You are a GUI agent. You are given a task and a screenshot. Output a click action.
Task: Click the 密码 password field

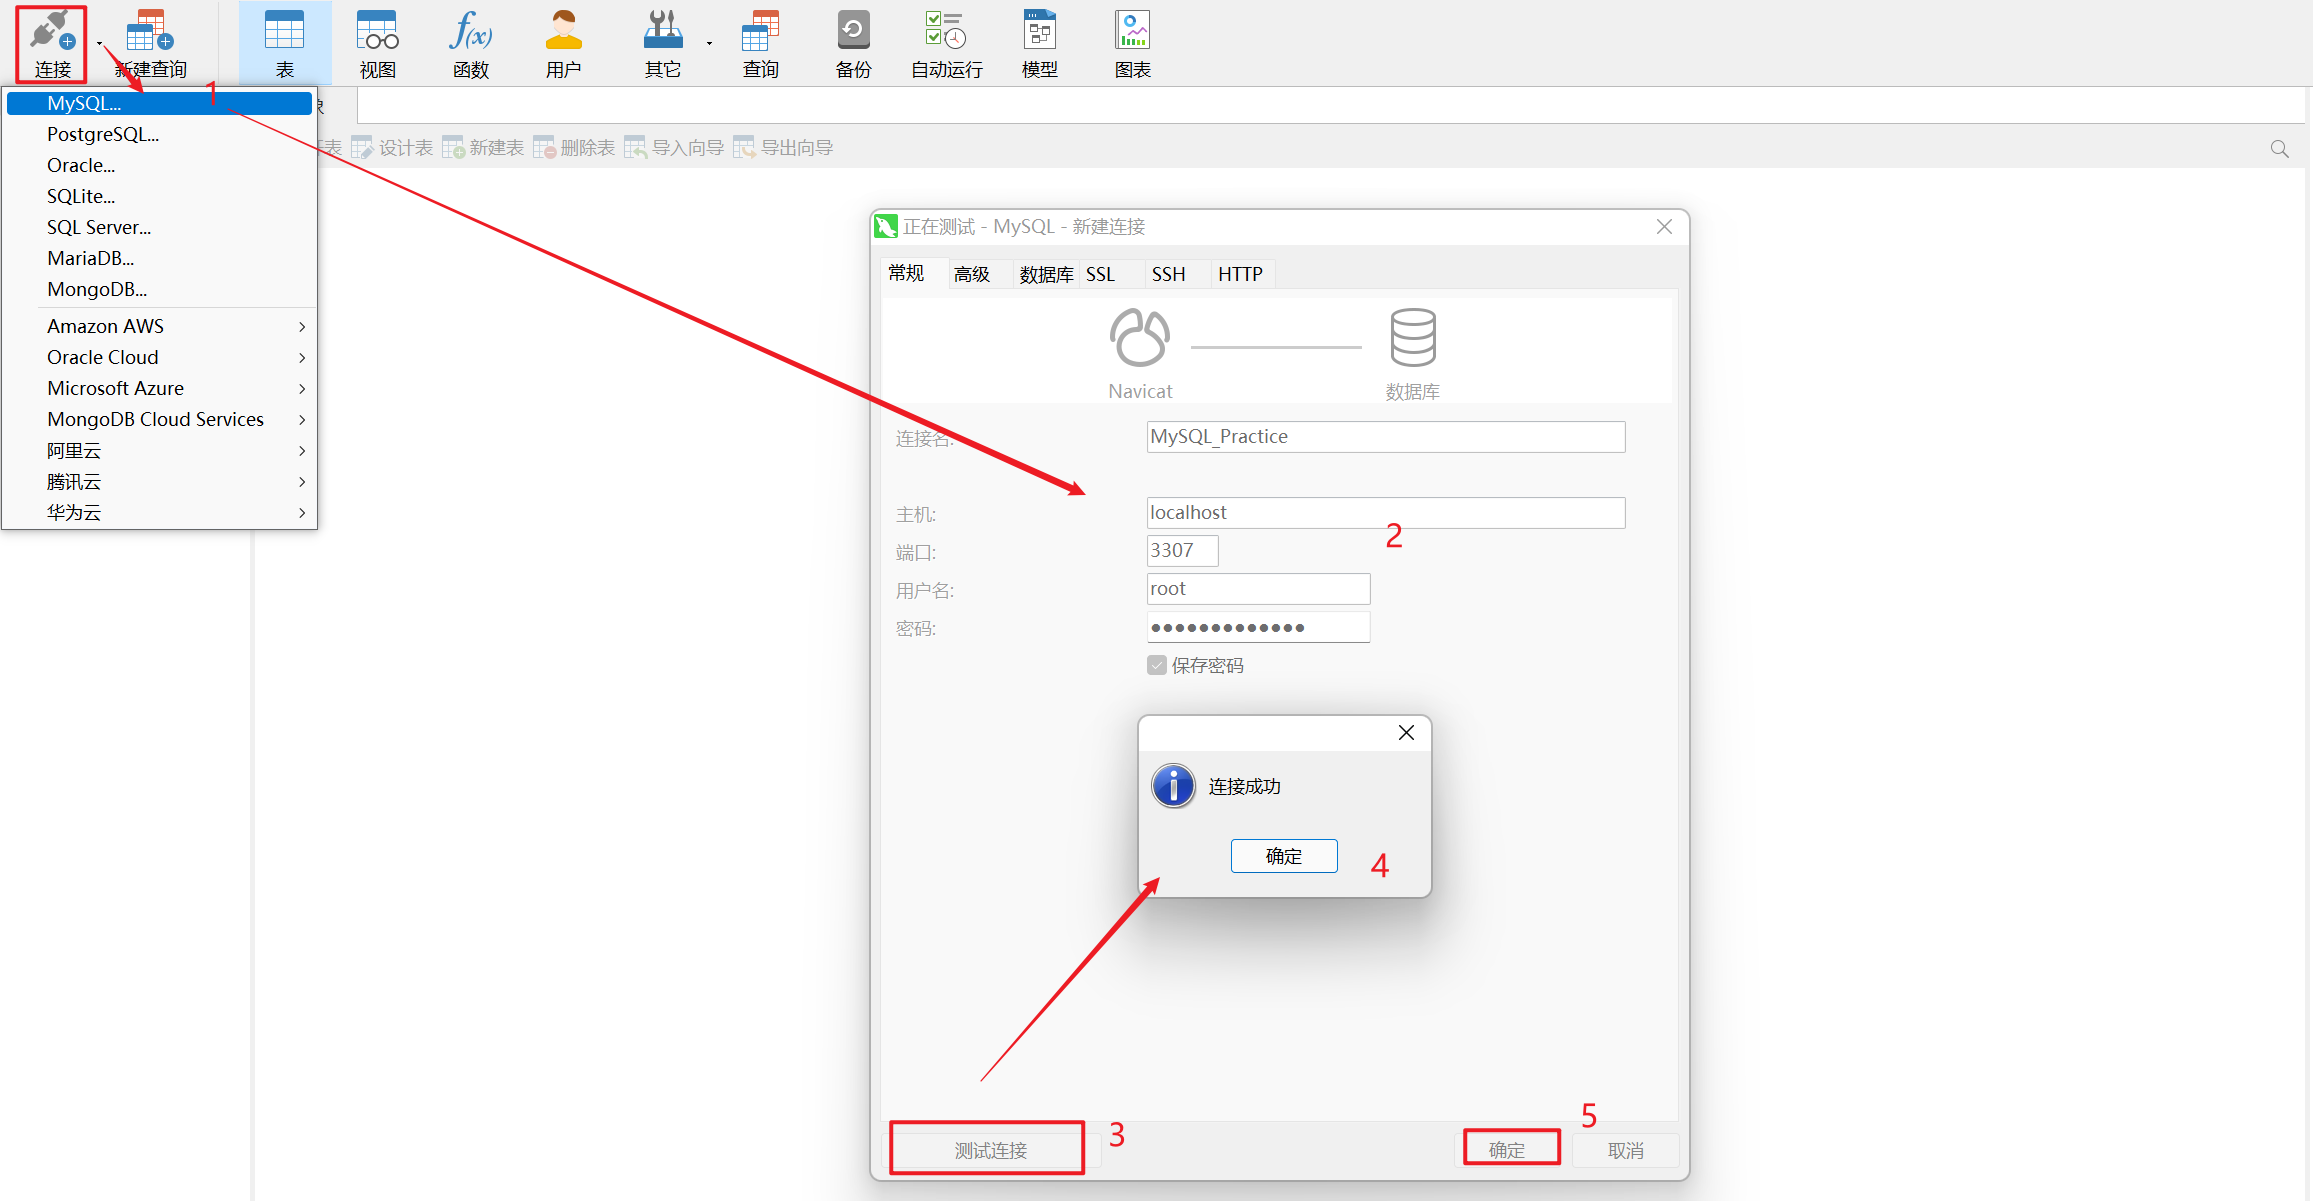(x=1258, y=627)
